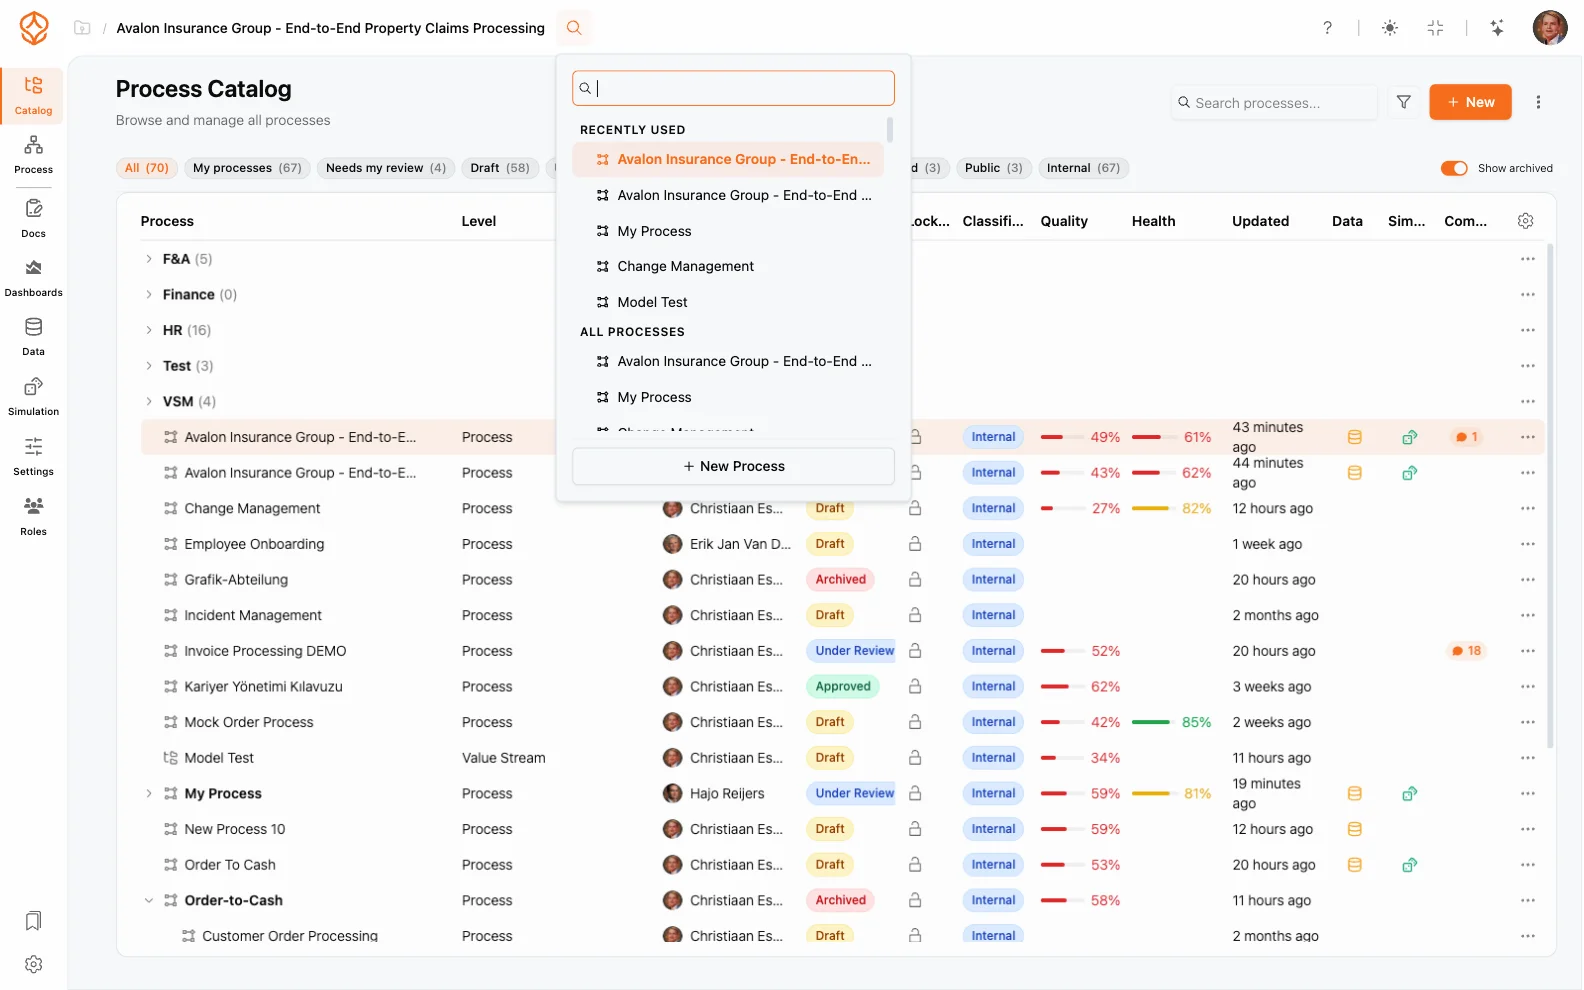
Task: Go to the Process section in the sidebar
Action: [33, 155]
